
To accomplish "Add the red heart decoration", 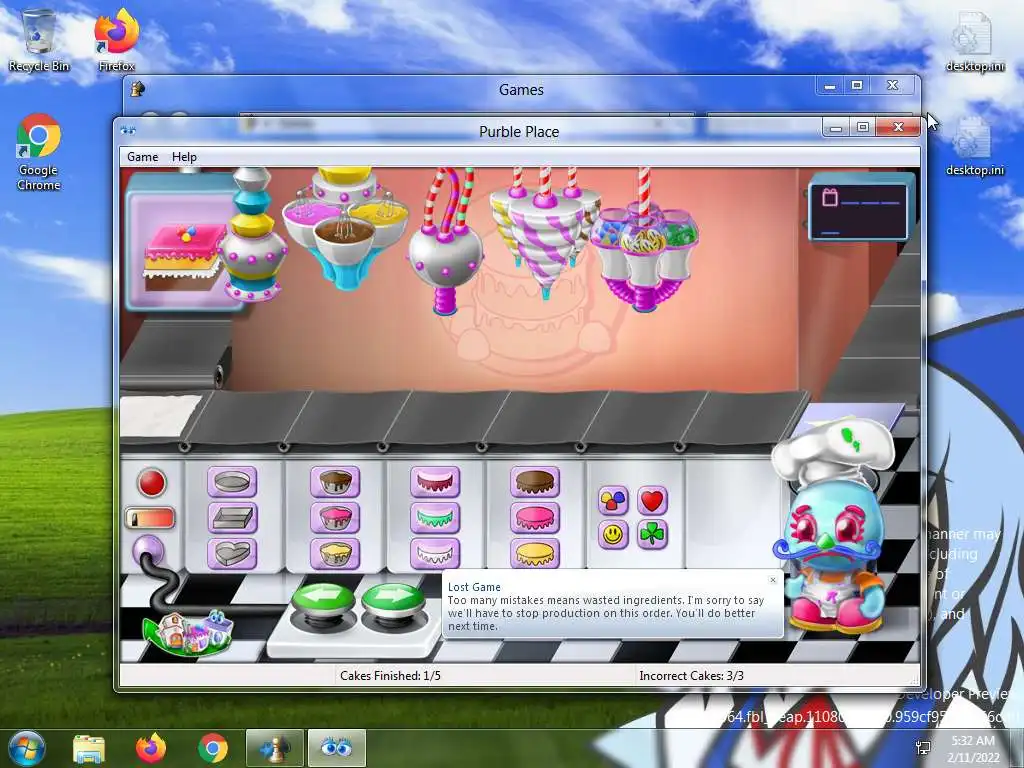I will tap(652, 501).
